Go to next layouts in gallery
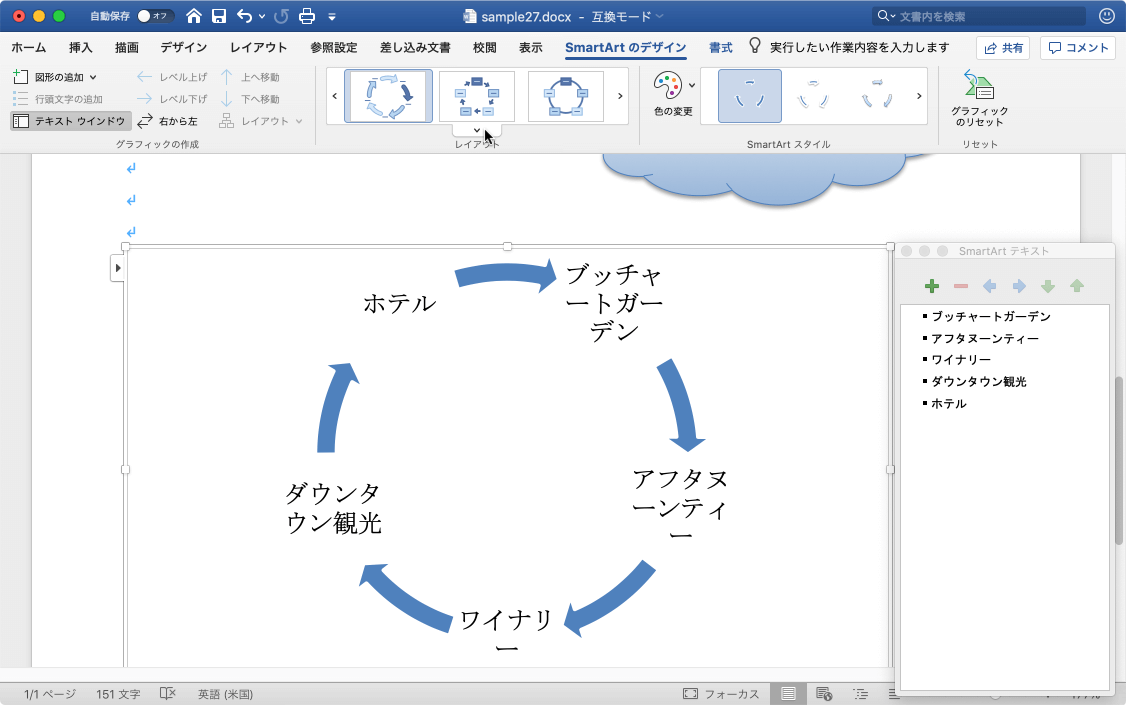Viewport: 1126px width, 705px height. [x=620, y=95]
